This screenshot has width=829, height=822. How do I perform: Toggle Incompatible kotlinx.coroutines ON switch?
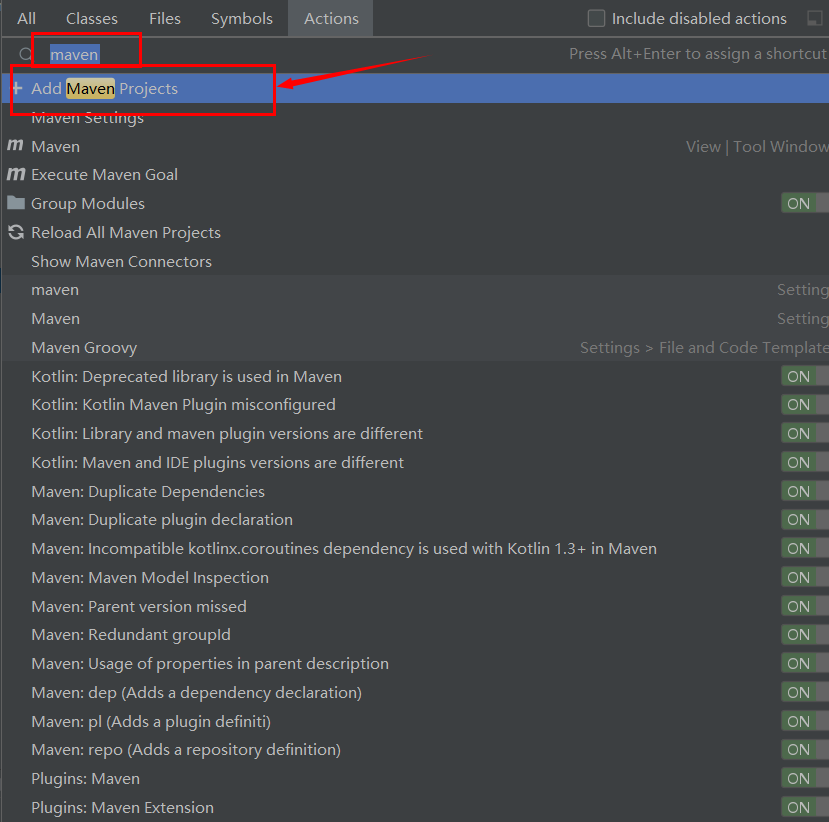tap(805, 549)
